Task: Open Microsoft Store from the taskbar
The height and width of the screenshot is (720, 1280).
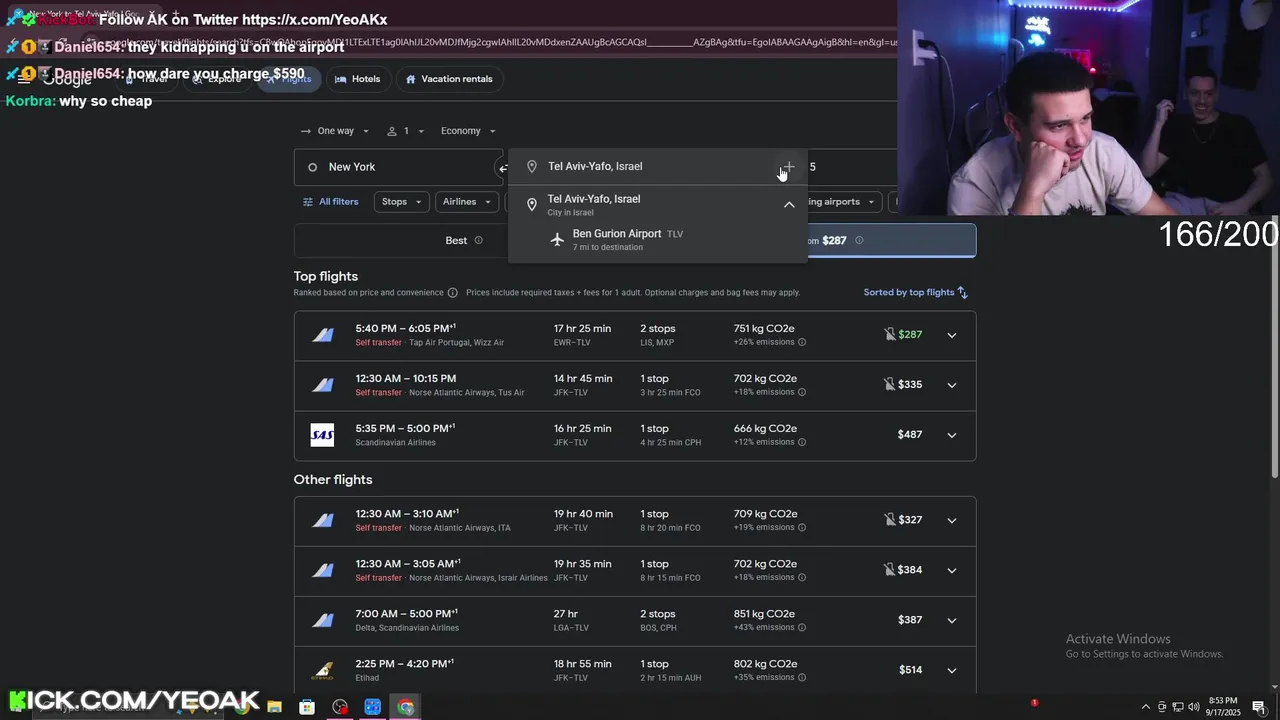Action: 307,707
